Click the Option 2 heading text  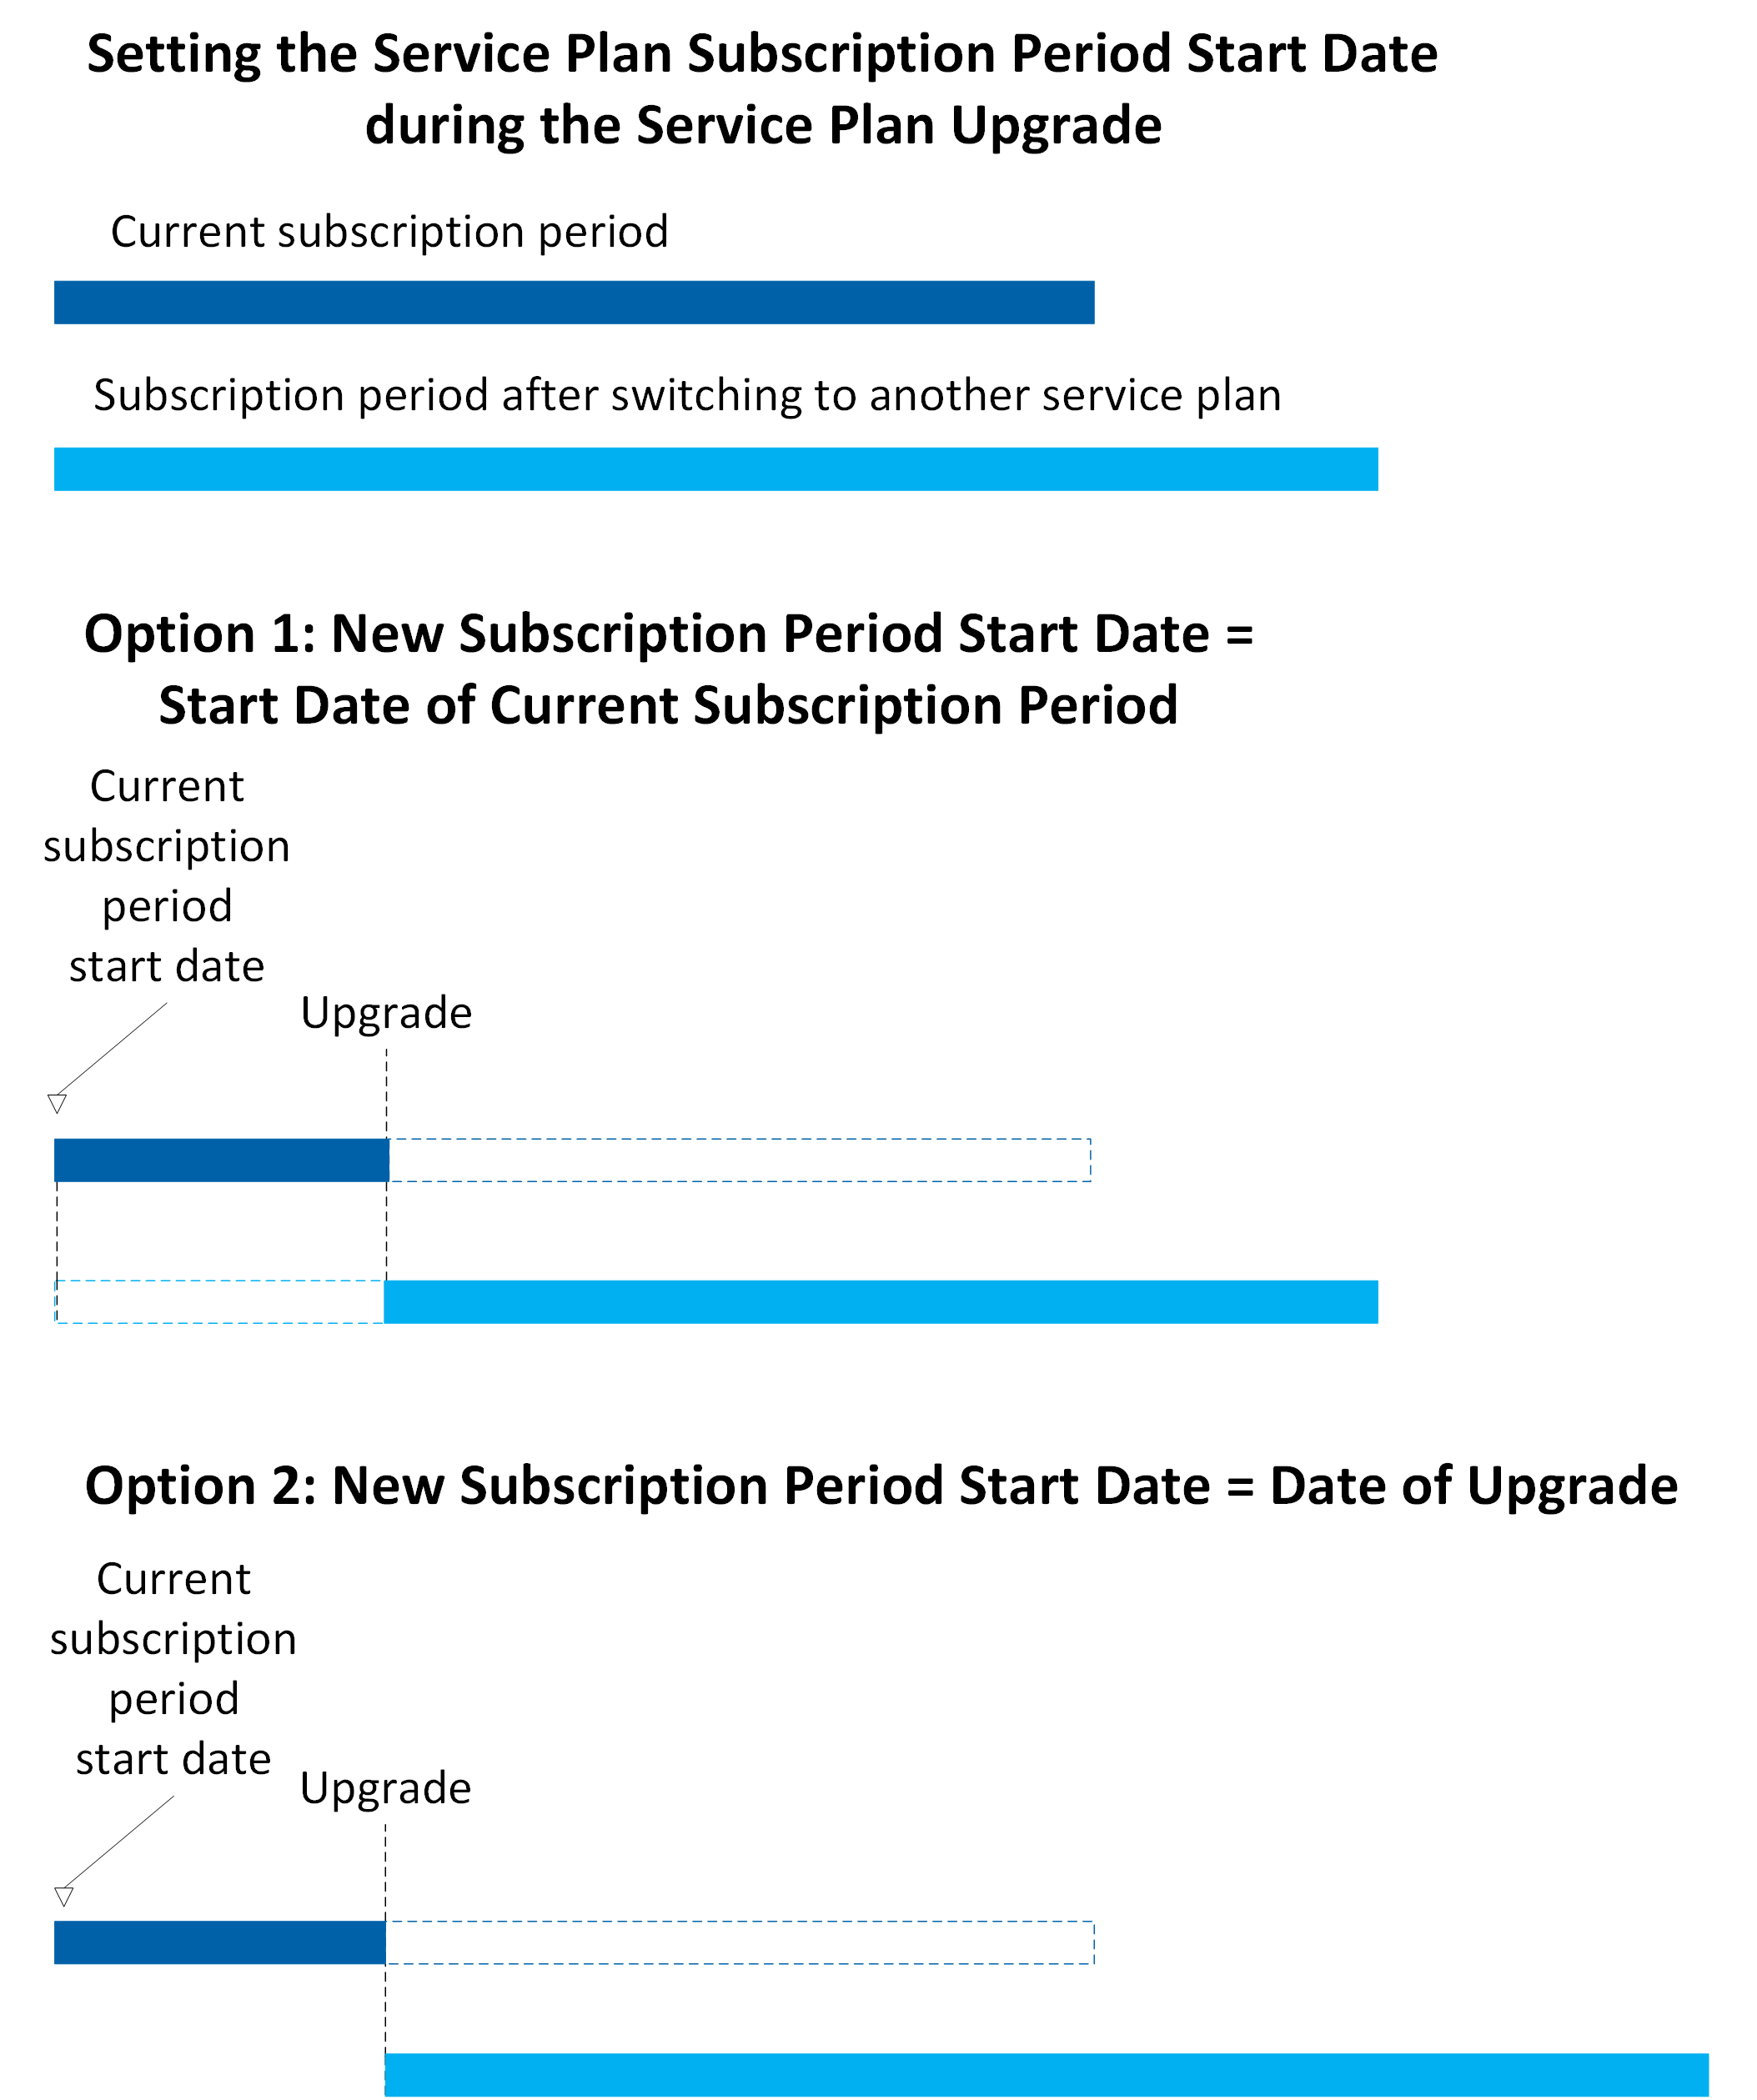881,1485
